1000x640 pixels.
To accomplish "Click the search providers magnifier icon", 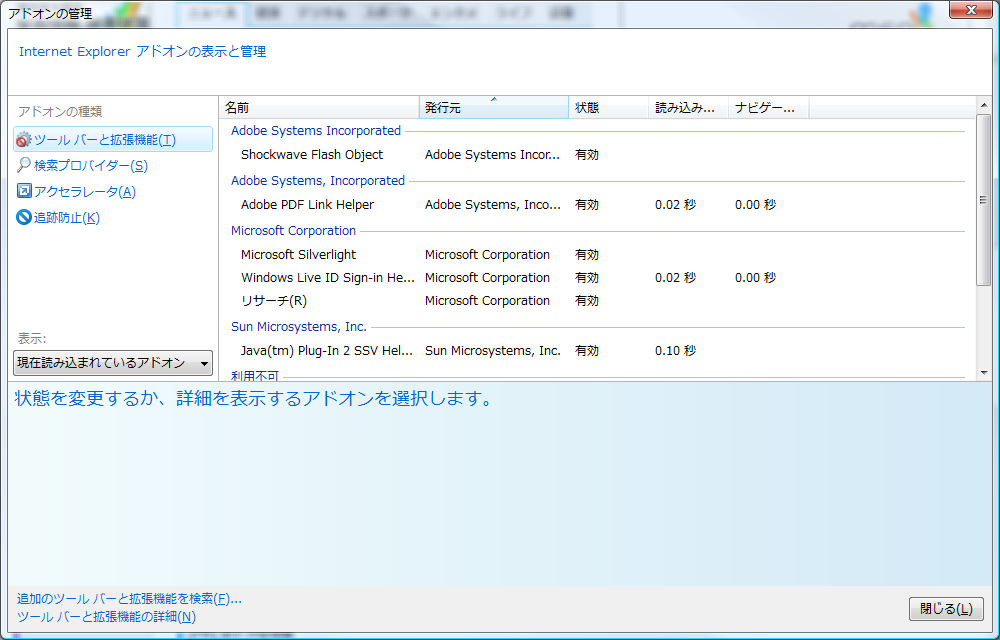I will [24, 165].
